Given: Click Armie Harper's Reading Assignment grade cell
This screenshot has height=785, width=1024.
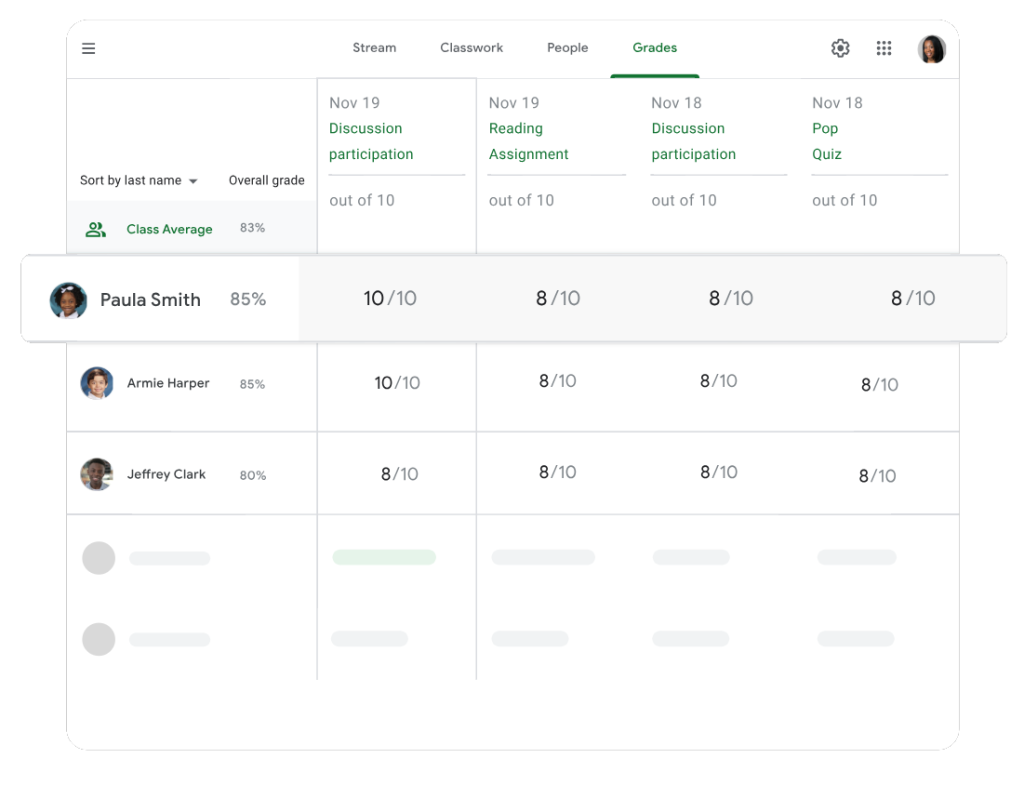Looking at the screenshot, I should tap(557, 381).
